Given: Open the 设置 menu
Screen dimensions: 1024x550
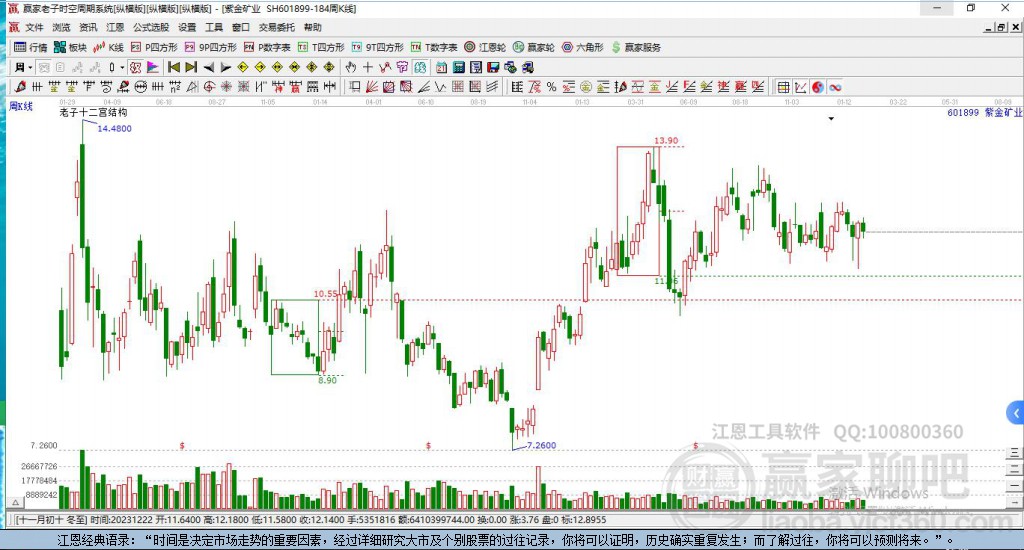Looking at the screenshot, I should tap(187, 27).
